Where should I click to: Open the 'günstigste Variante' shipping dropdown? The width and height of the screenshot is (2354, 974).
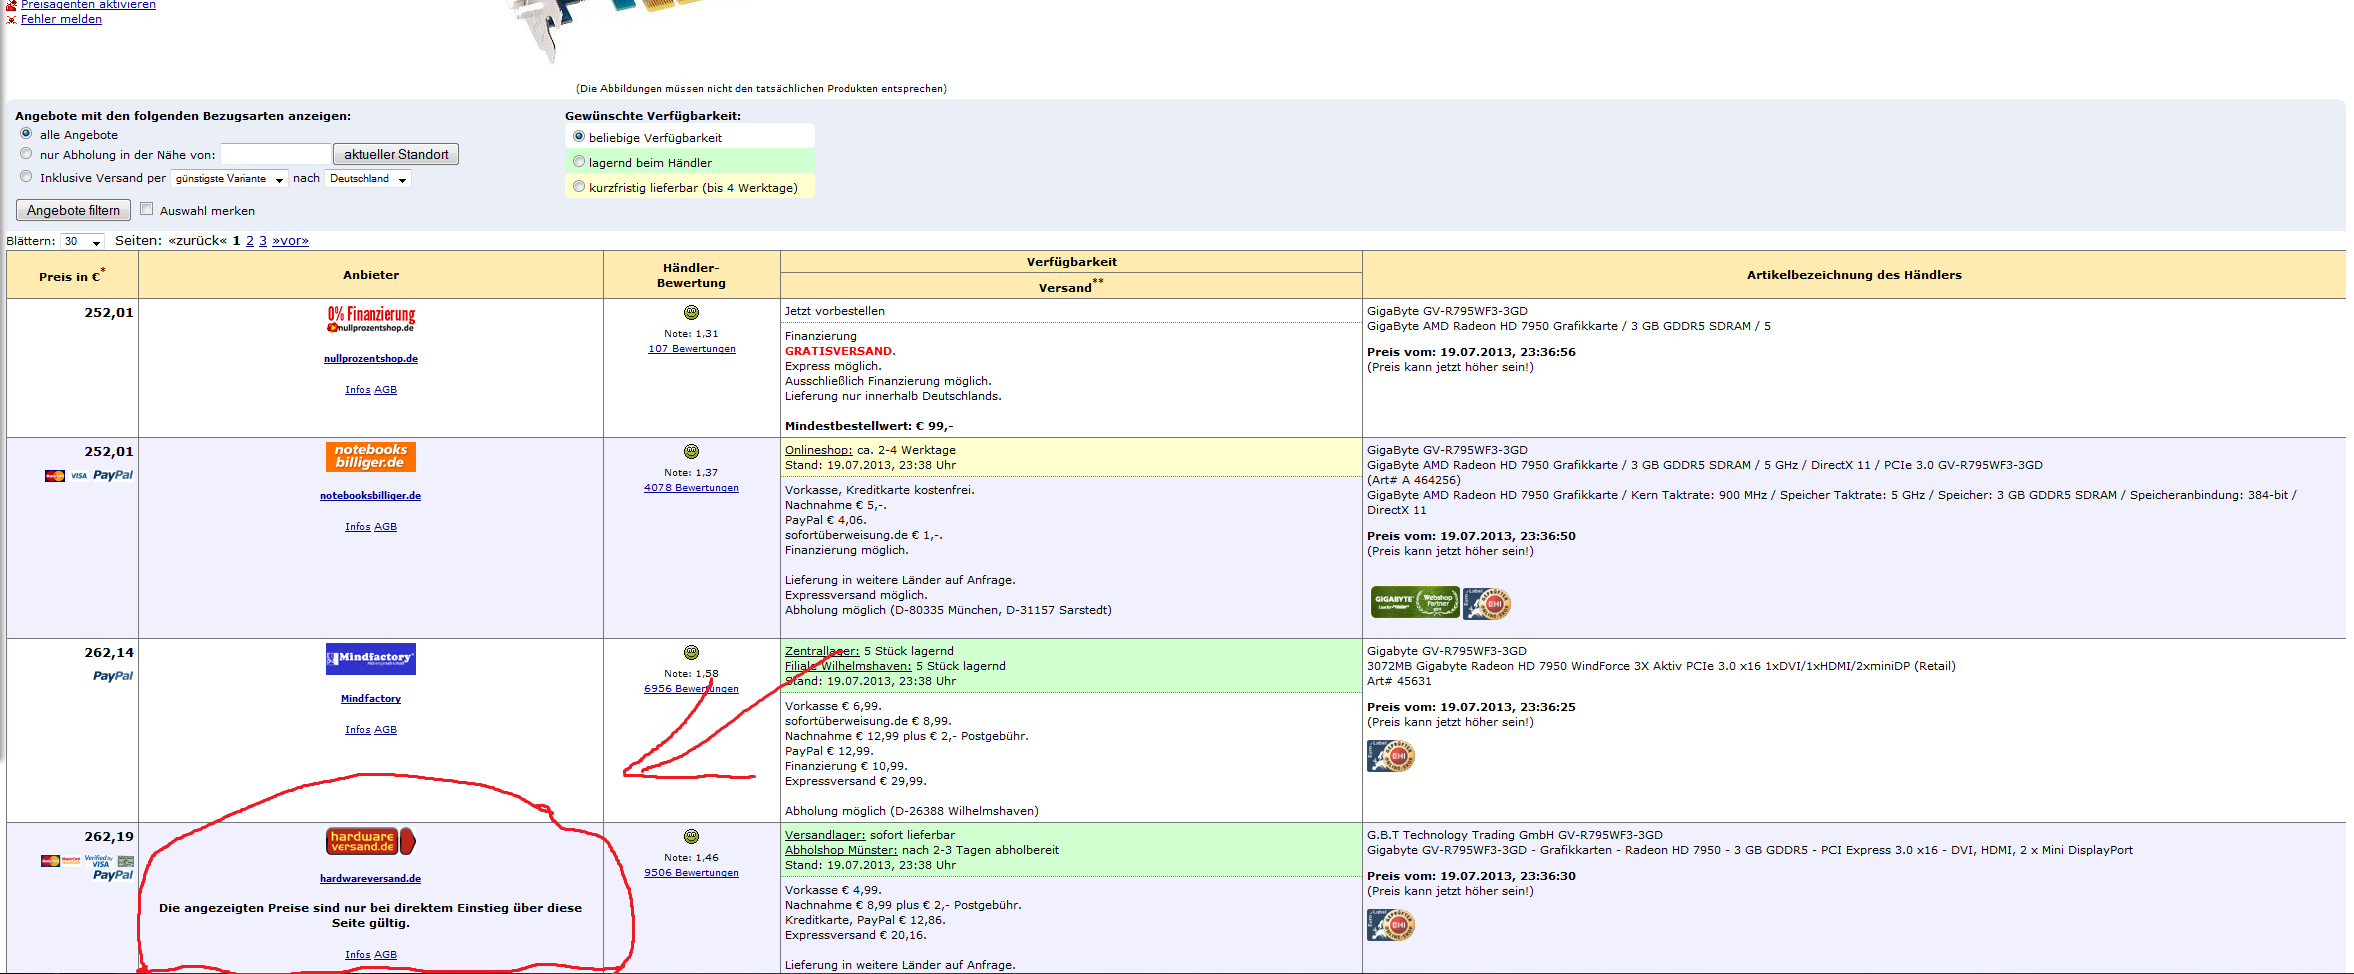point(229,179)
